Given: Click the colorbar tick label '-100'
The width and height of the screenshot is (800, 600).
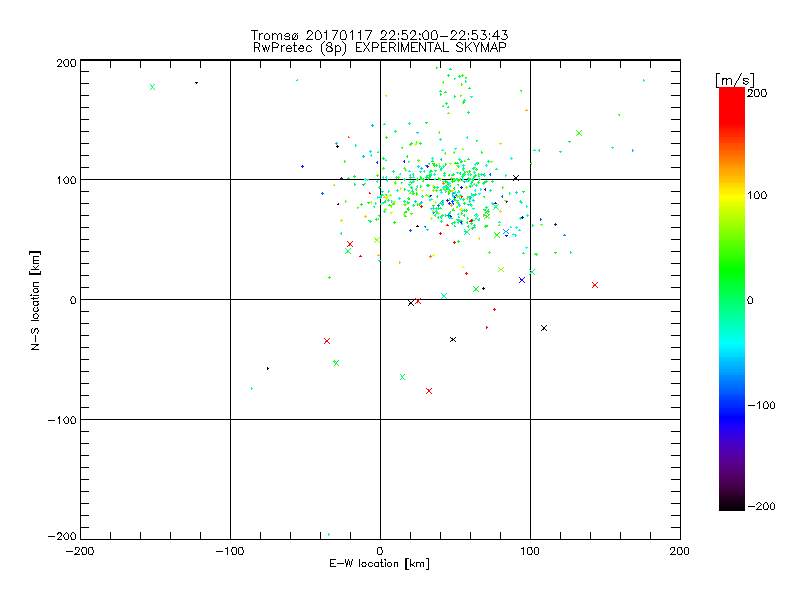Looking at the screenshot, I should click(x=761, y=405).
